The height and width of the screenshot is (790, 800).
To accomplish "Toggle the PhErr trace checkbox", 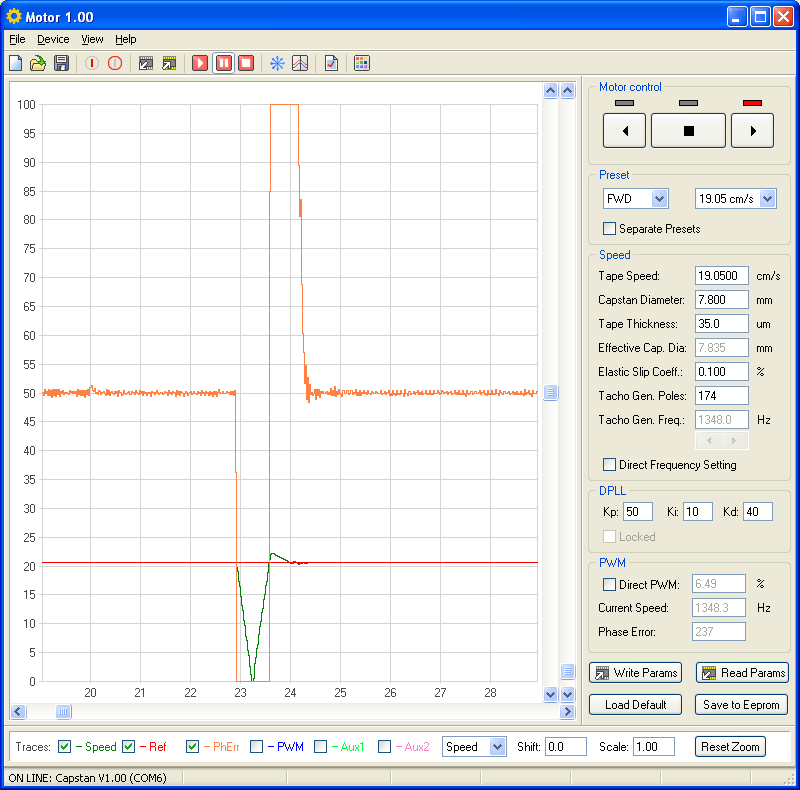I will point(192,747).
